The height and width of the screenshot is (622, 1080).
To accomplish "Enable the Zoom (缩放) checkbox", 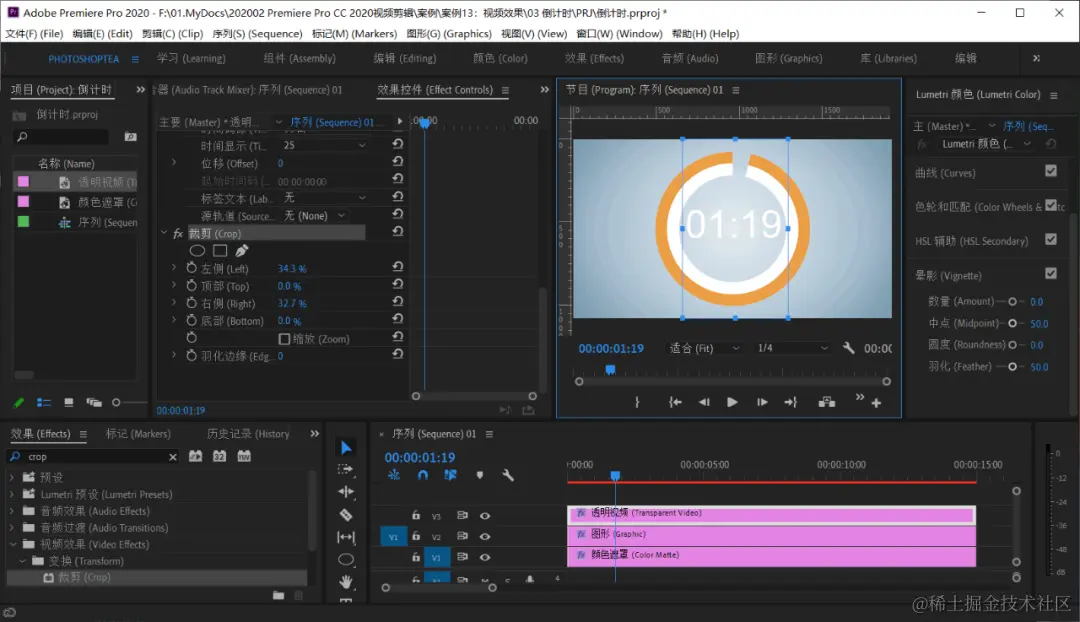I will click(x=284, y=339).
